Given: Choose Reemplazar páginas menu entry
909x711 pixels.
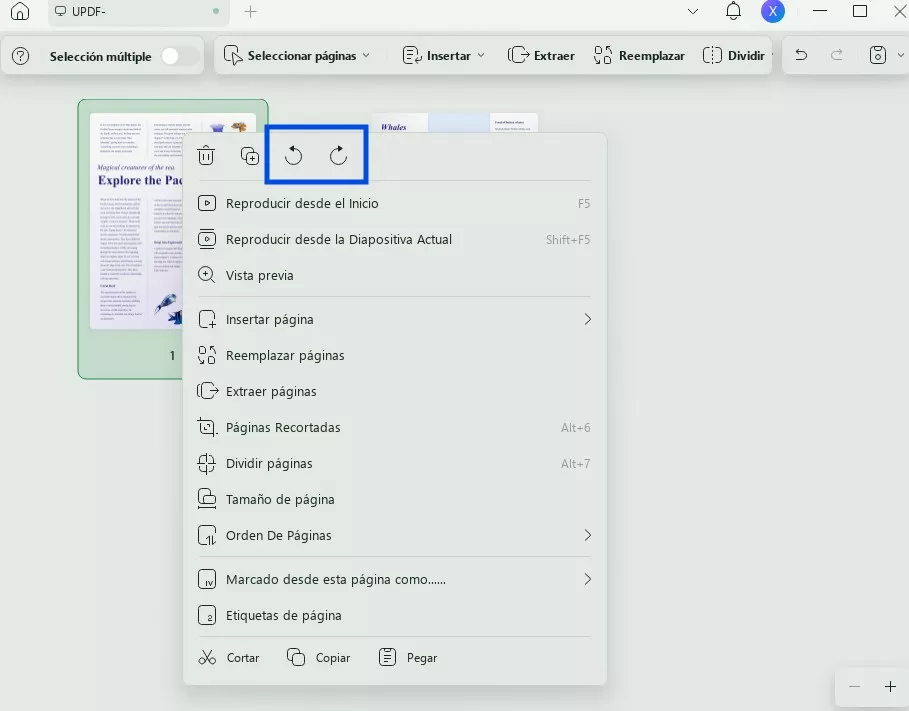Looking at the screenshot, I should (x=394, y=356).
